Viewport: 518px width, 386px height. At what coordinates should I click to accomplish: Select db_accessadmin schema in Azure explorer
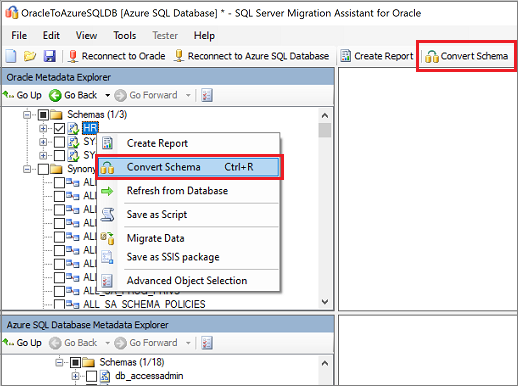click(149, 376)
